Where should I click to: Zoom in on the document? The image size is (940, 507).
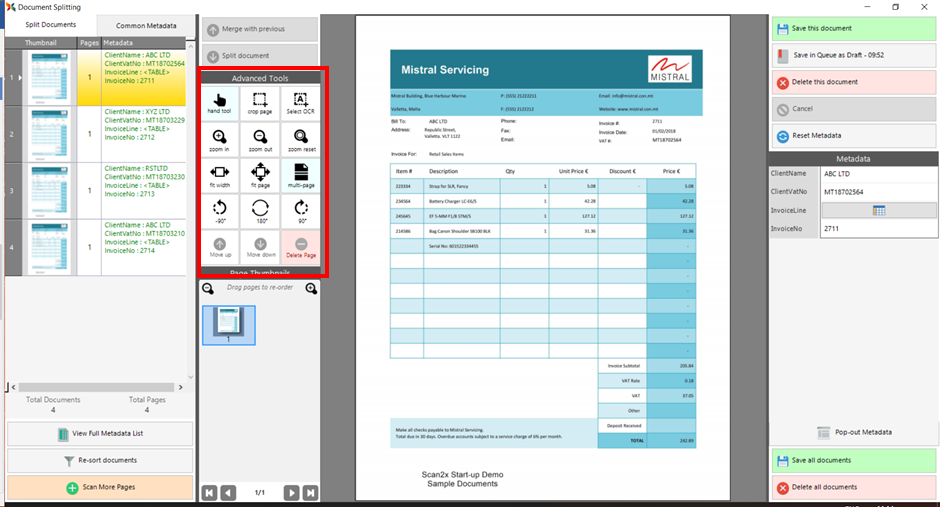click(x=219, y=138)
